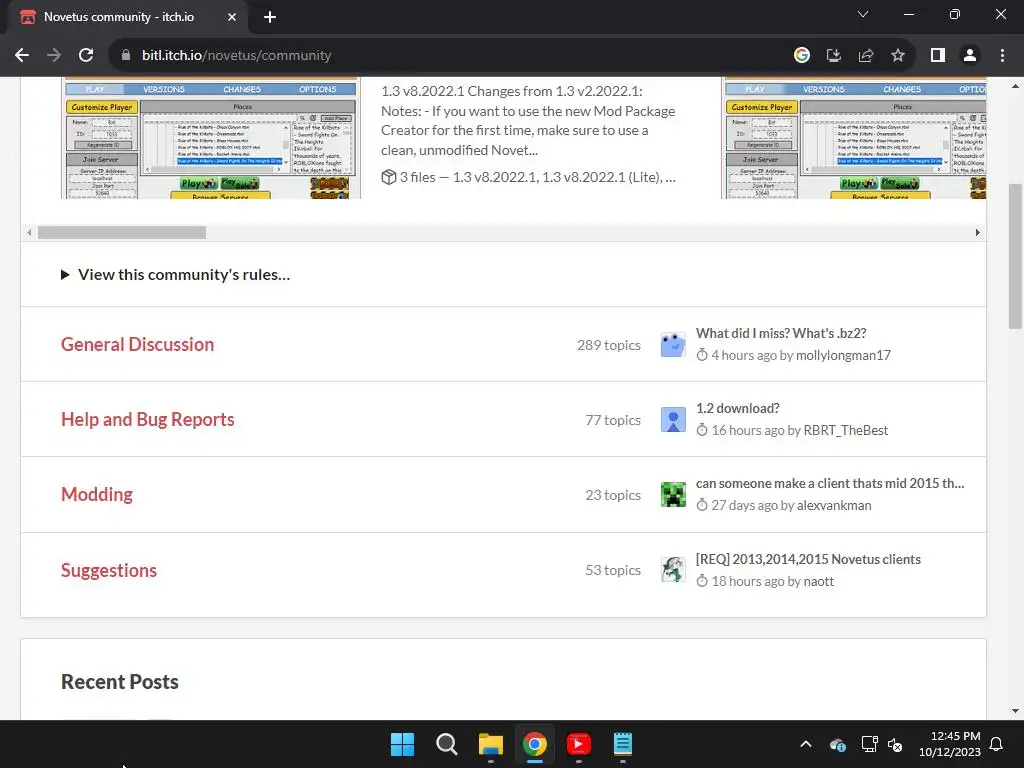Open the network status tray icon

[869, 744]
